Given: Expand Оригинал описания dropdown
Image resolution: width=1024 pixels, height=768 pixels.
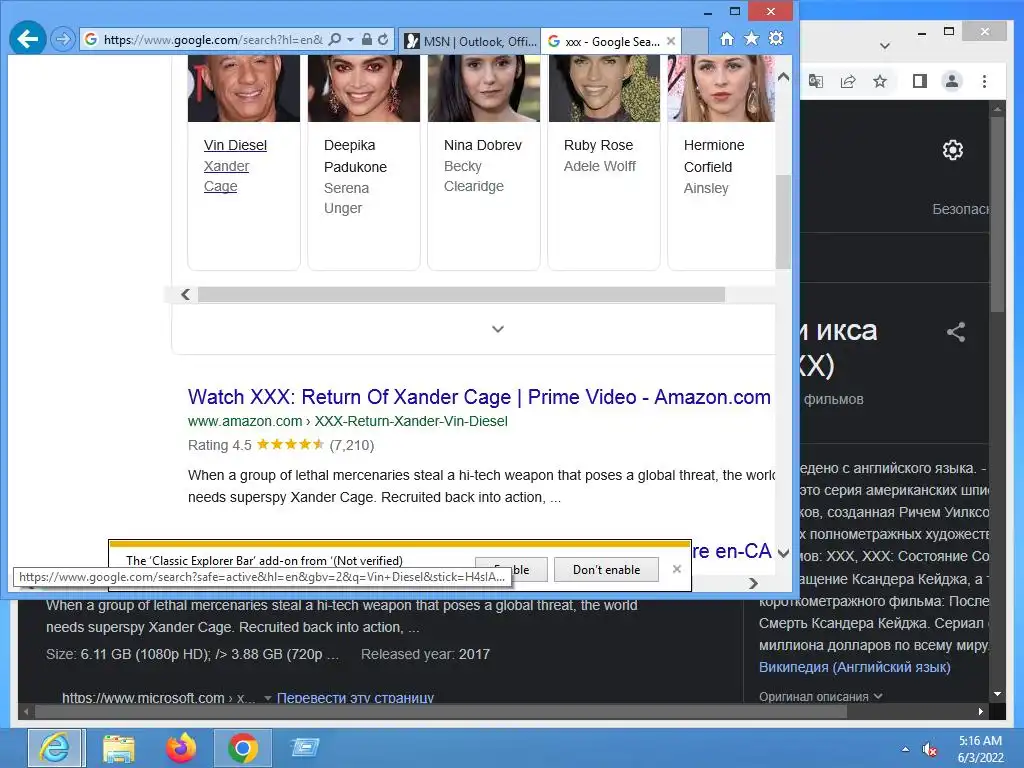Looking at the screenshot, I should click(820, 696).
